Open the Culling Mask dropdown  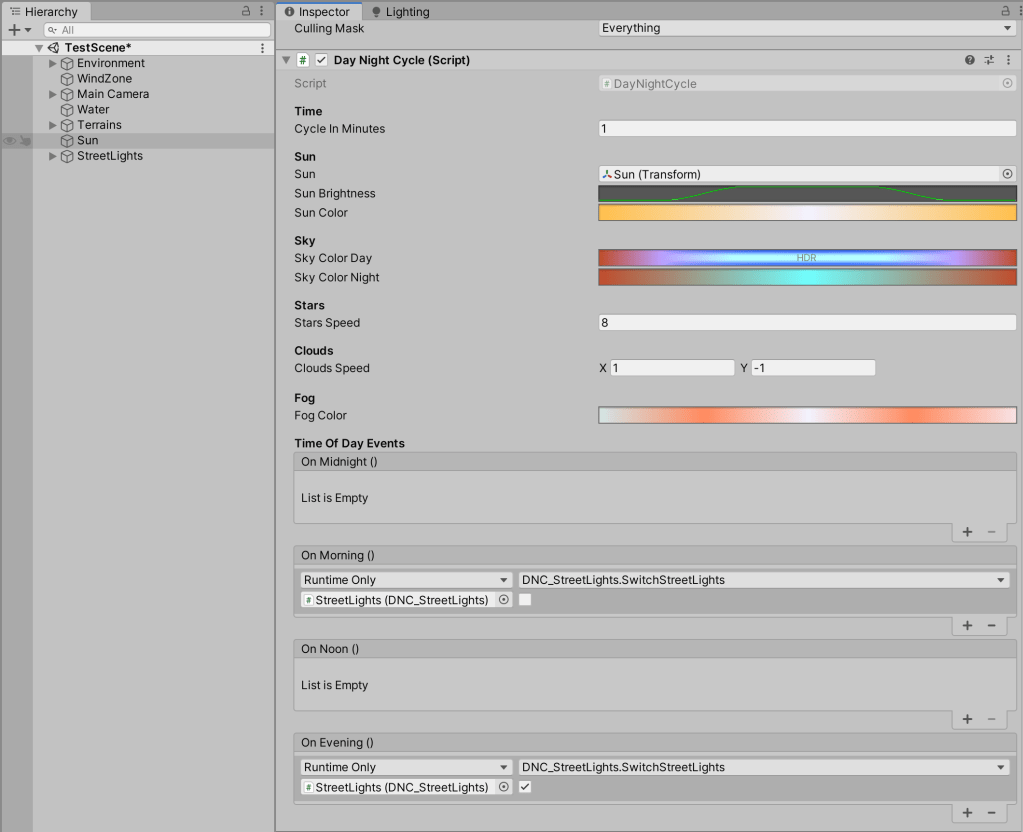pos(807,28)
